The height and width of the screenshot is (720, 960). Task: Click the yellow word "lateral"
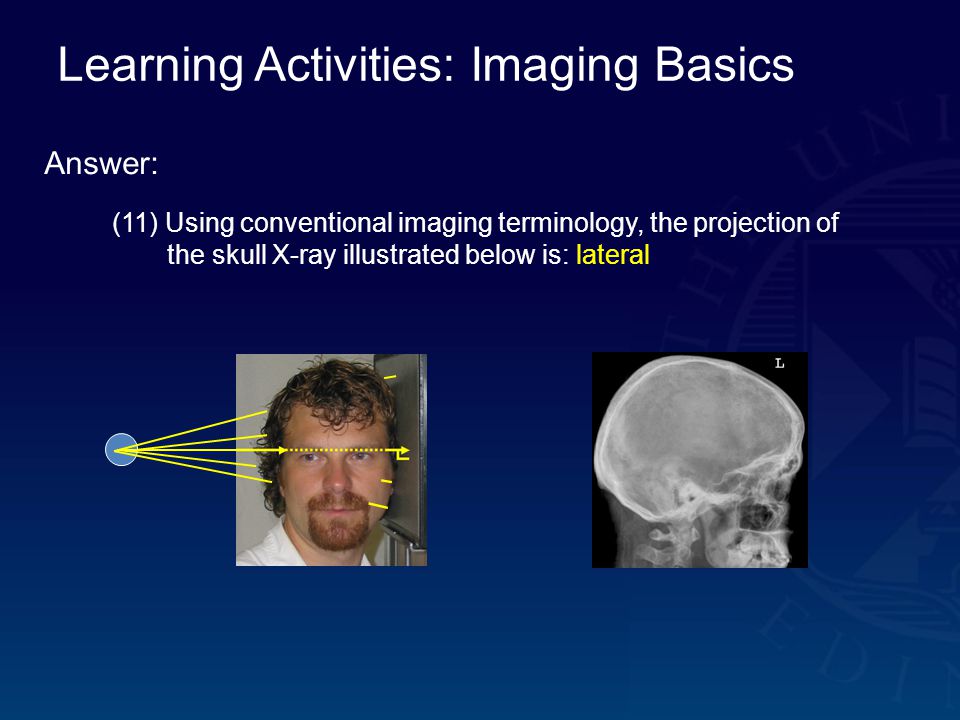click(x=612, y=255)
